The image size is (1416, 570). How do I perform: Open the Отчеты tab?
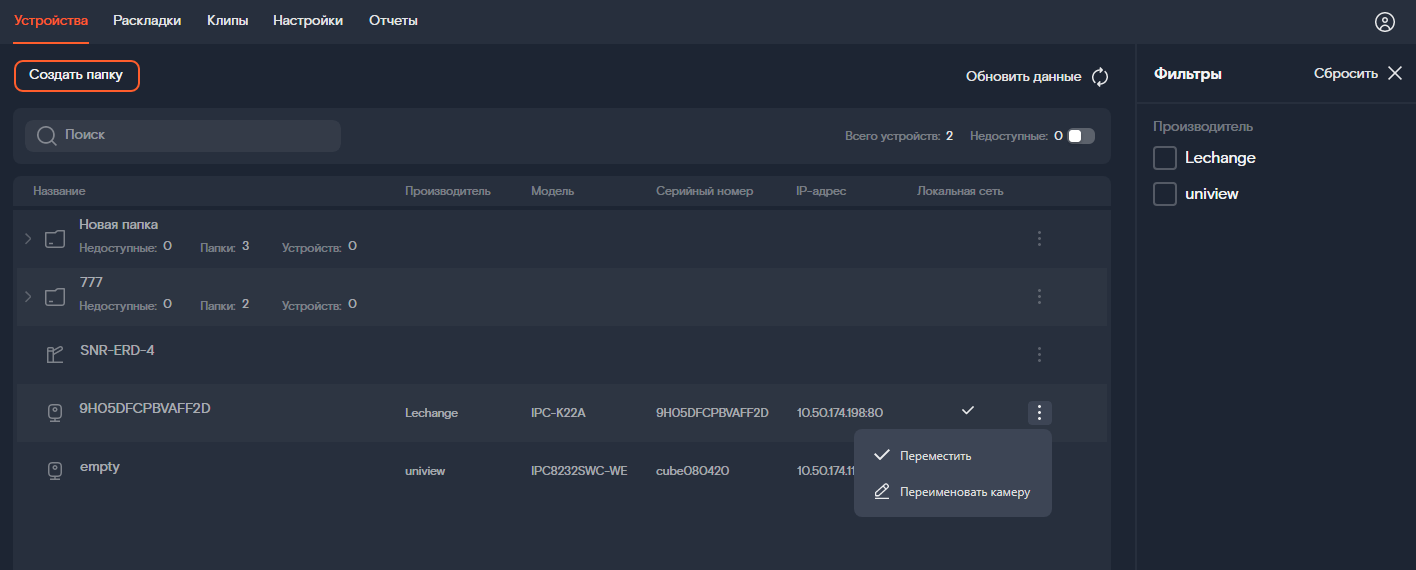(x=393, y=21)
